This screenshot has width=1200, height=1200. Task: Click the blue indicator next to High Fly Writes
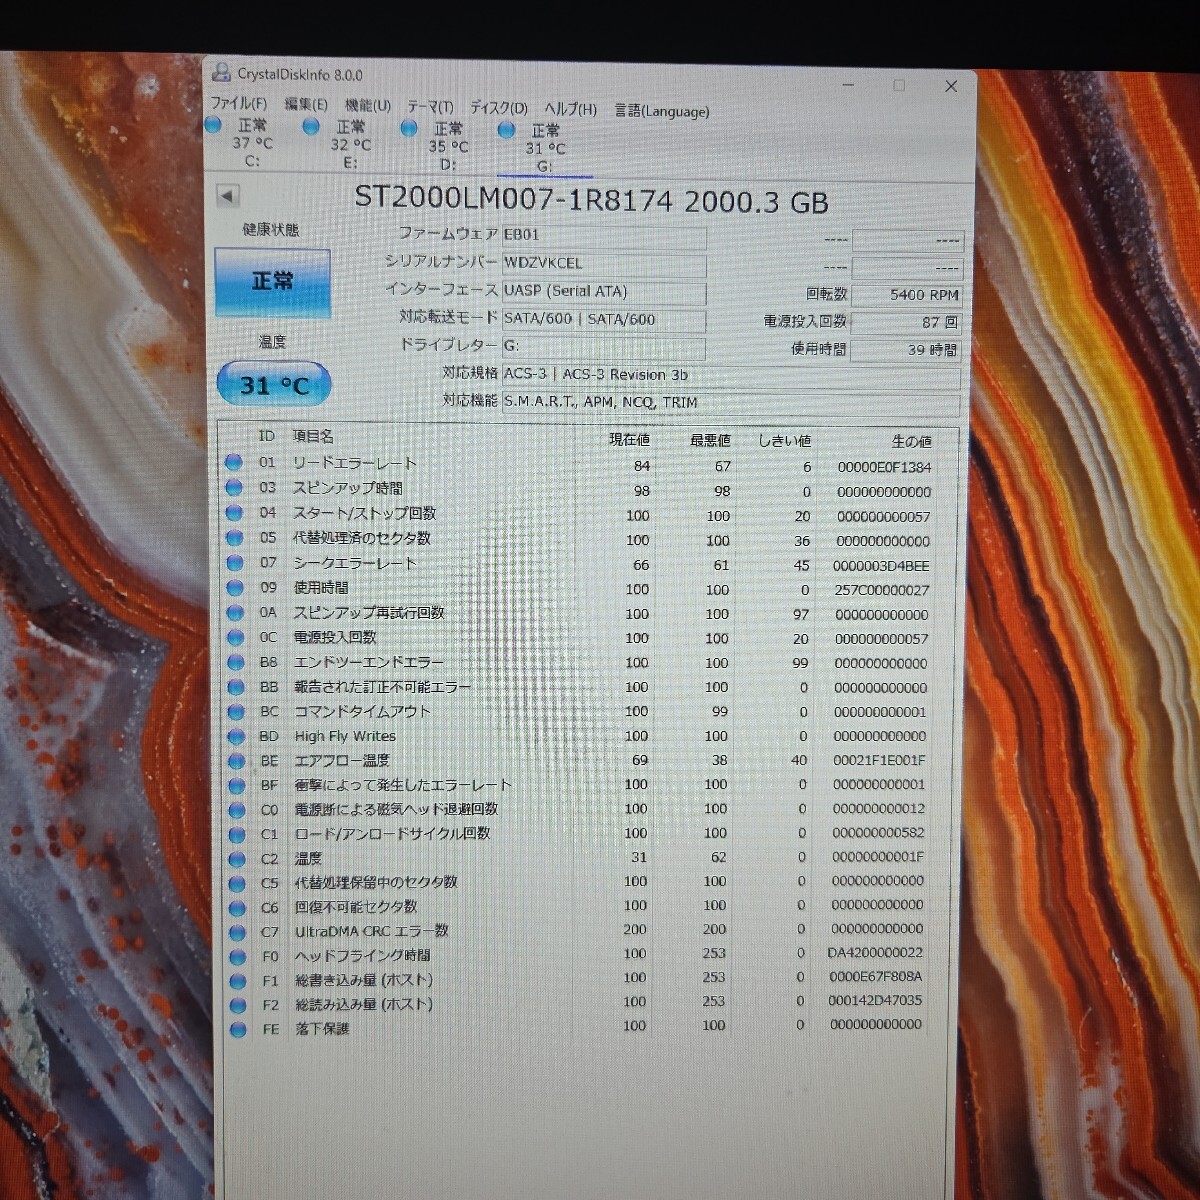coord(237,736)
